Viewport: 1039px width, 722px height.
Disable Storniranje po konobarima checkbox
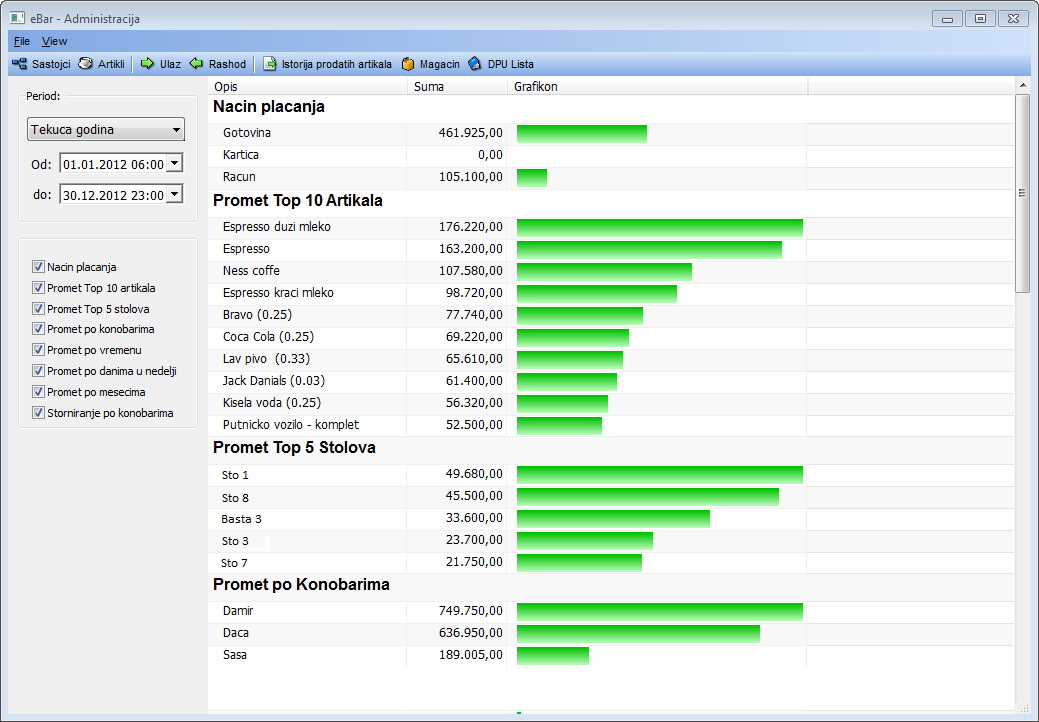point(38,413)
